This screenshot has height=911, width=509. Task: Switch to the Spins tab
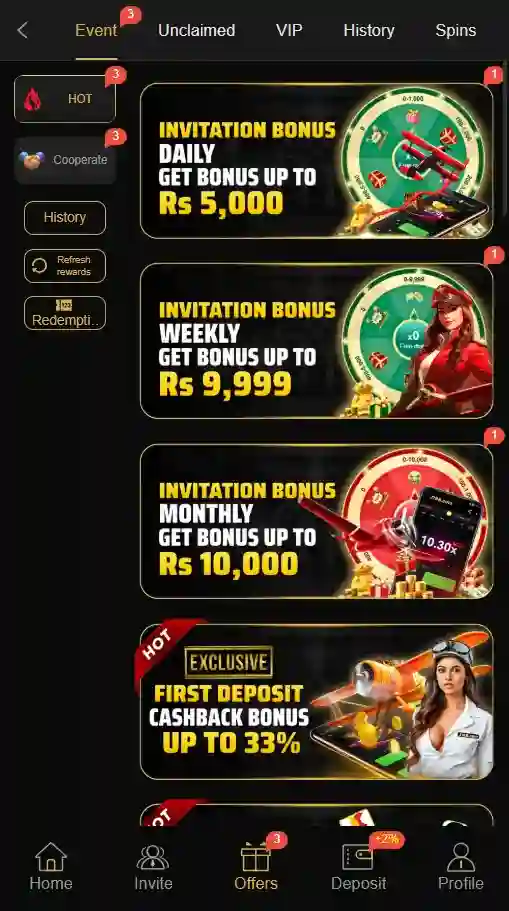[x=456, y=30]
